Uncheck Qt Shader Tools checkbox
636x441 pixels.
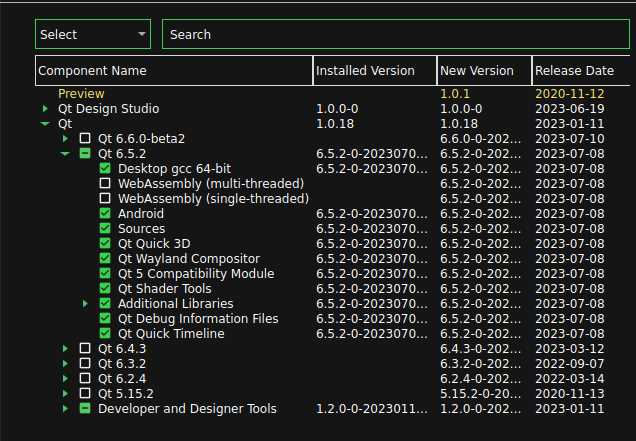click(x=105, y=288)
